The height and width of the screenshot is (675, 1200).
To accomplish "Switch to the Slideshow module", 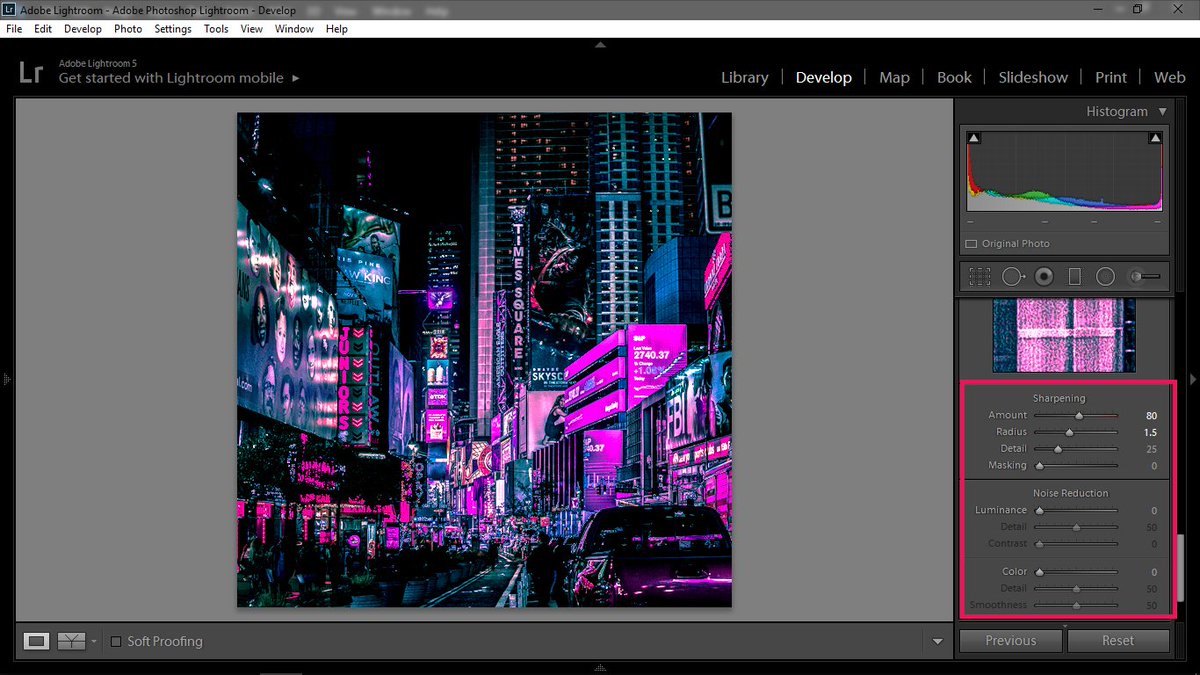I will (1033, 77).
